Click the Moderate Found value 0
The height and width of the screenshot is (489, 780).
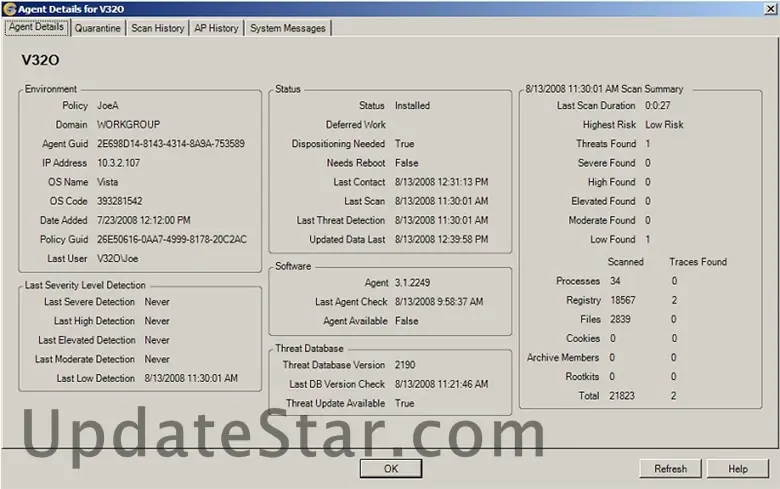[x=648, y=220]
